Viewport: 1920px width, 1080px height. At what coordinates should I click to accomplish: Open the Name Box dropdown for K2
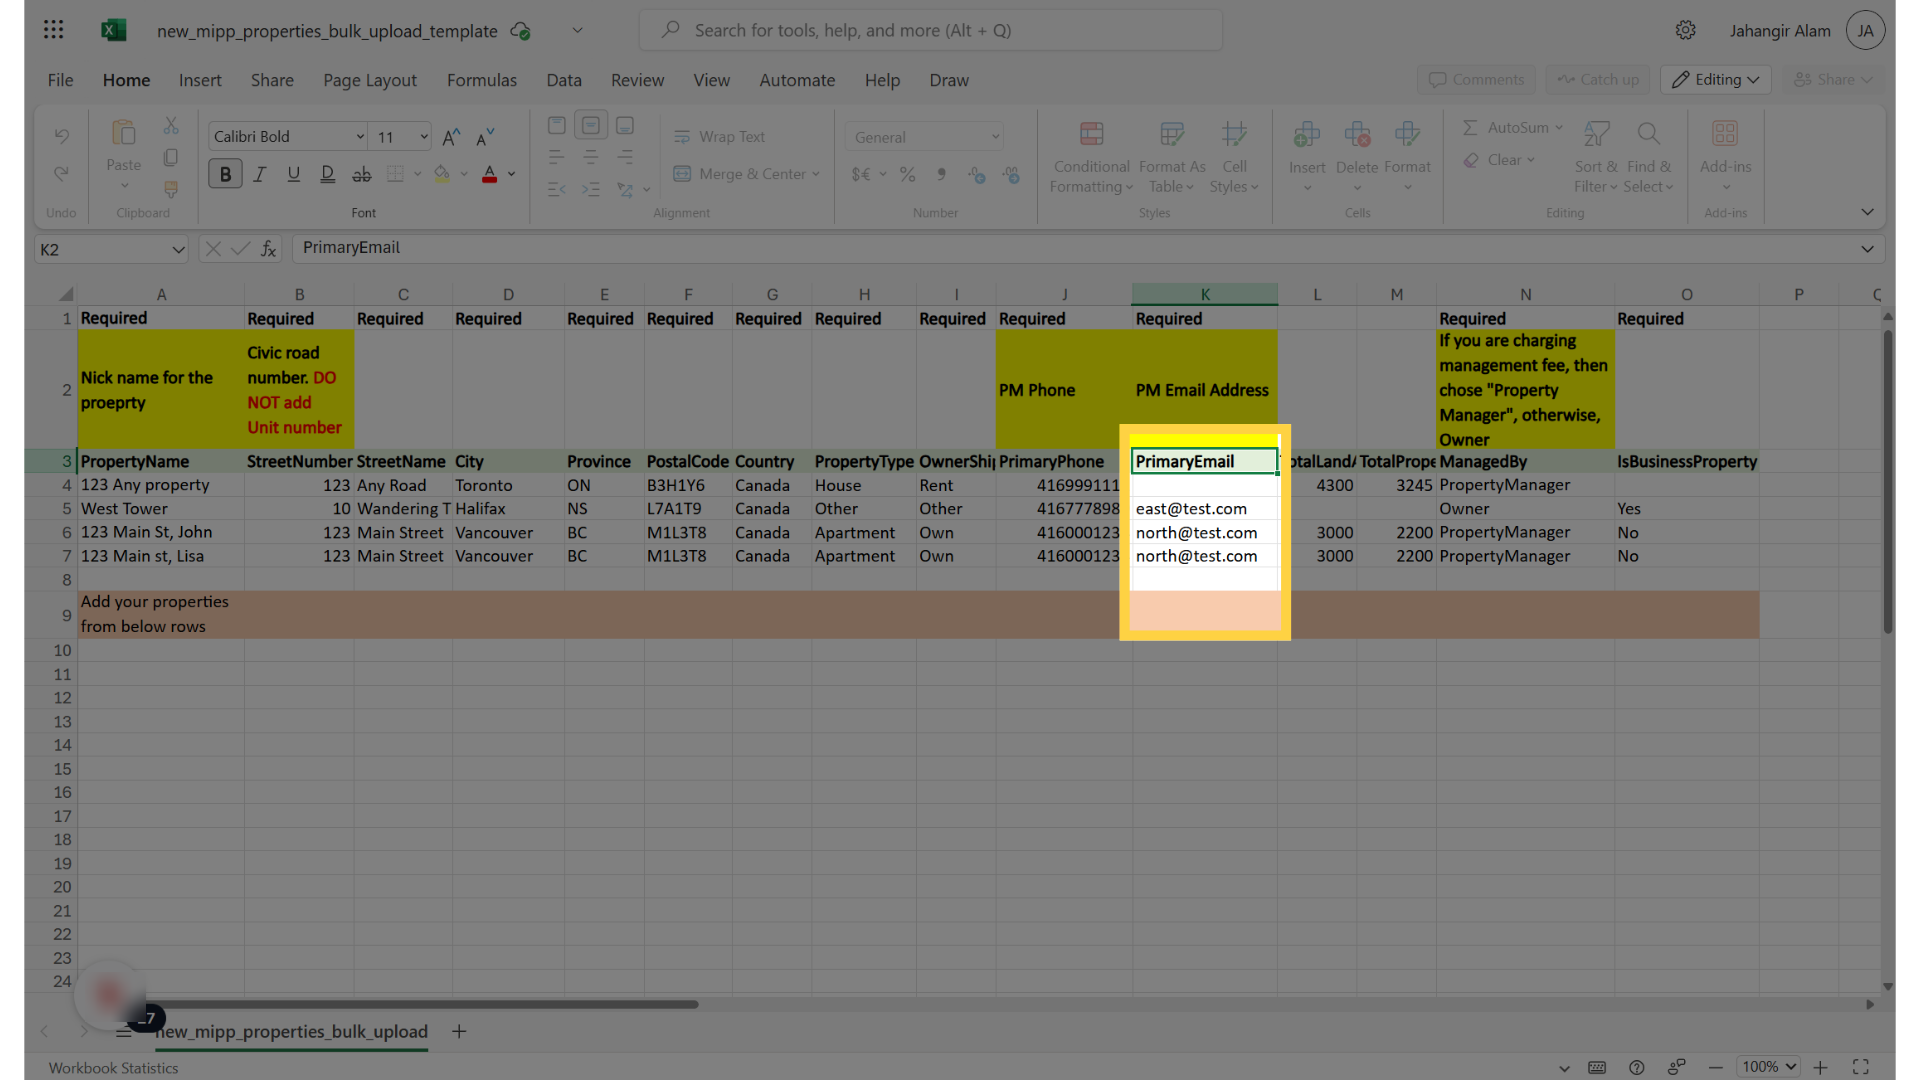[178, 249]
